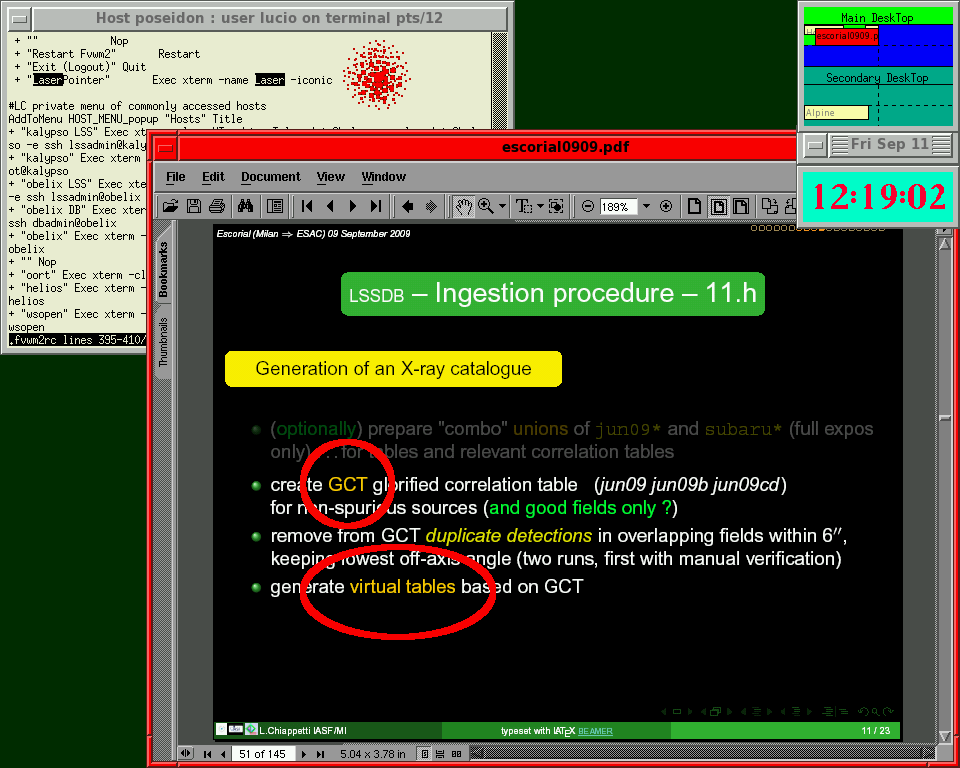The height and width of the screenshot is (768, 960).
Task: Toggle the navigation pane toolbar icon
Action: 275,206
